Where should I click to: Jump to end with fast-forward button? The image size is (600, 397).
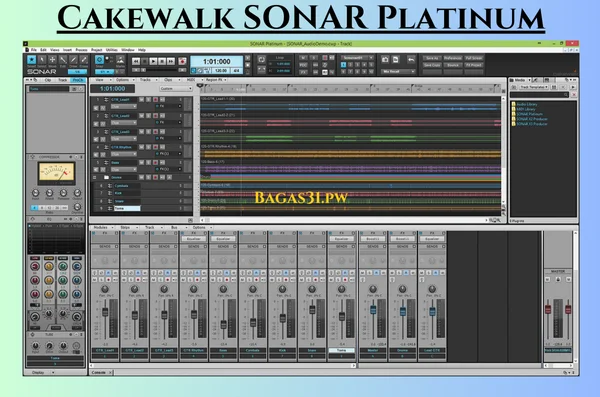click(x=171, y=61)
